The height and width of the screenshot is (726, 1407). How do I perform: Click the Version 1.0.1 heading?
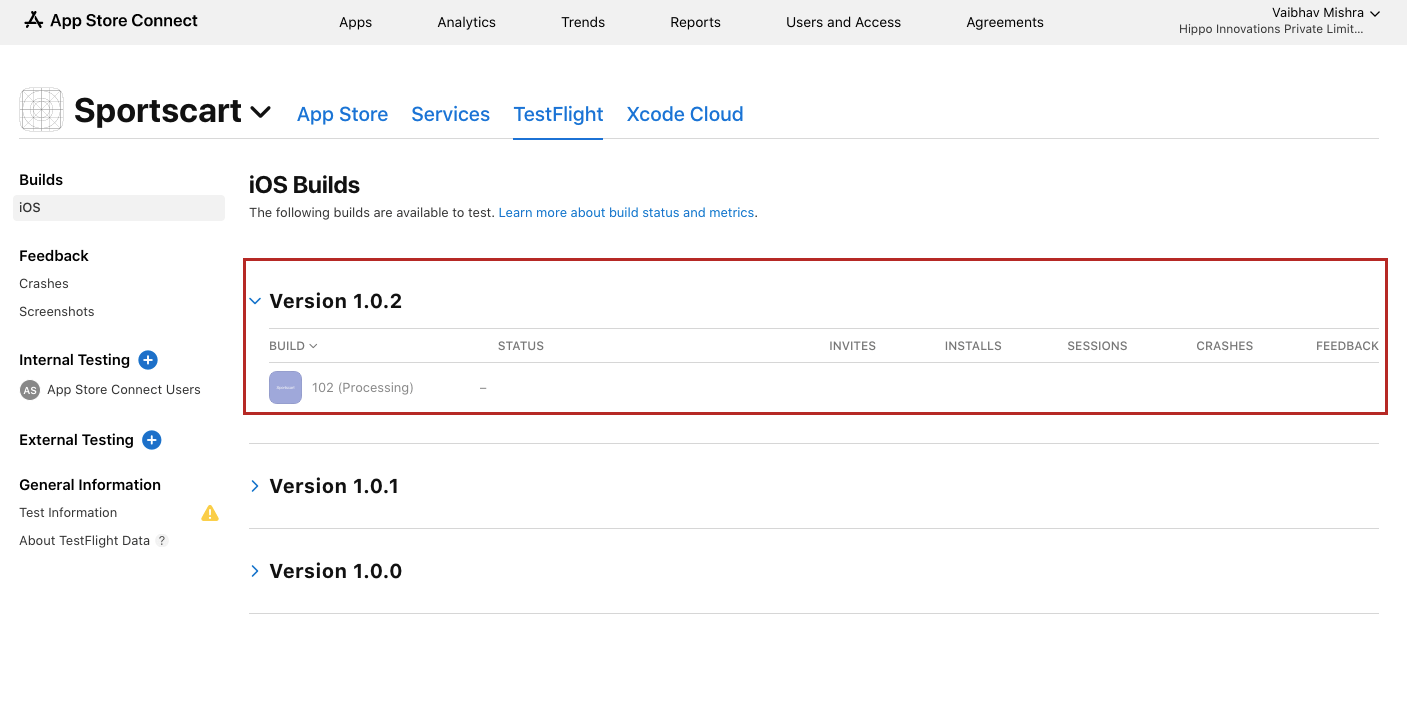click(334, 486)
